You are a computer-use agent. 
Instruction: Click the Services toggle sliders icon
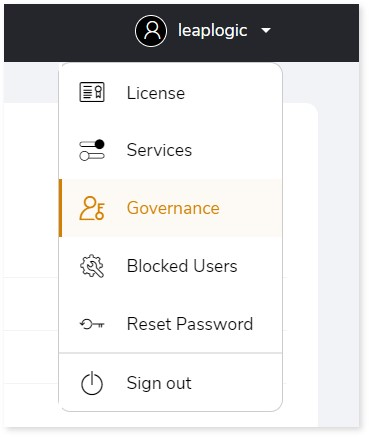point(92,150)
